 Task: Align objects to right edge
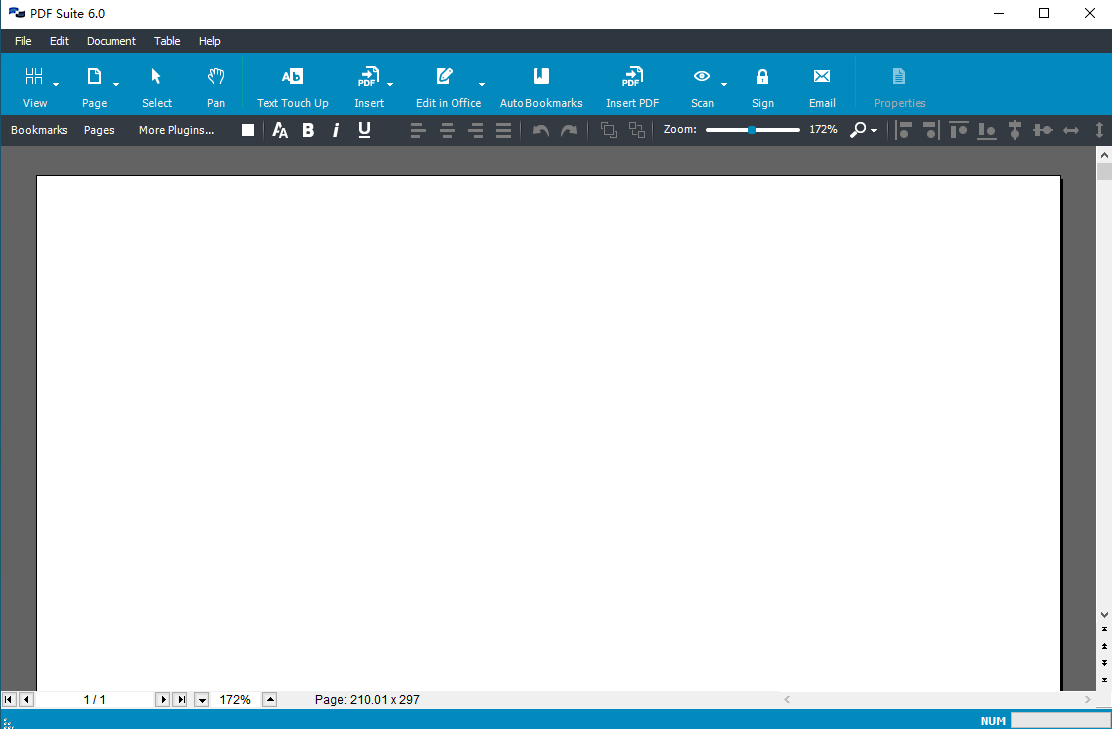[931, 130]
